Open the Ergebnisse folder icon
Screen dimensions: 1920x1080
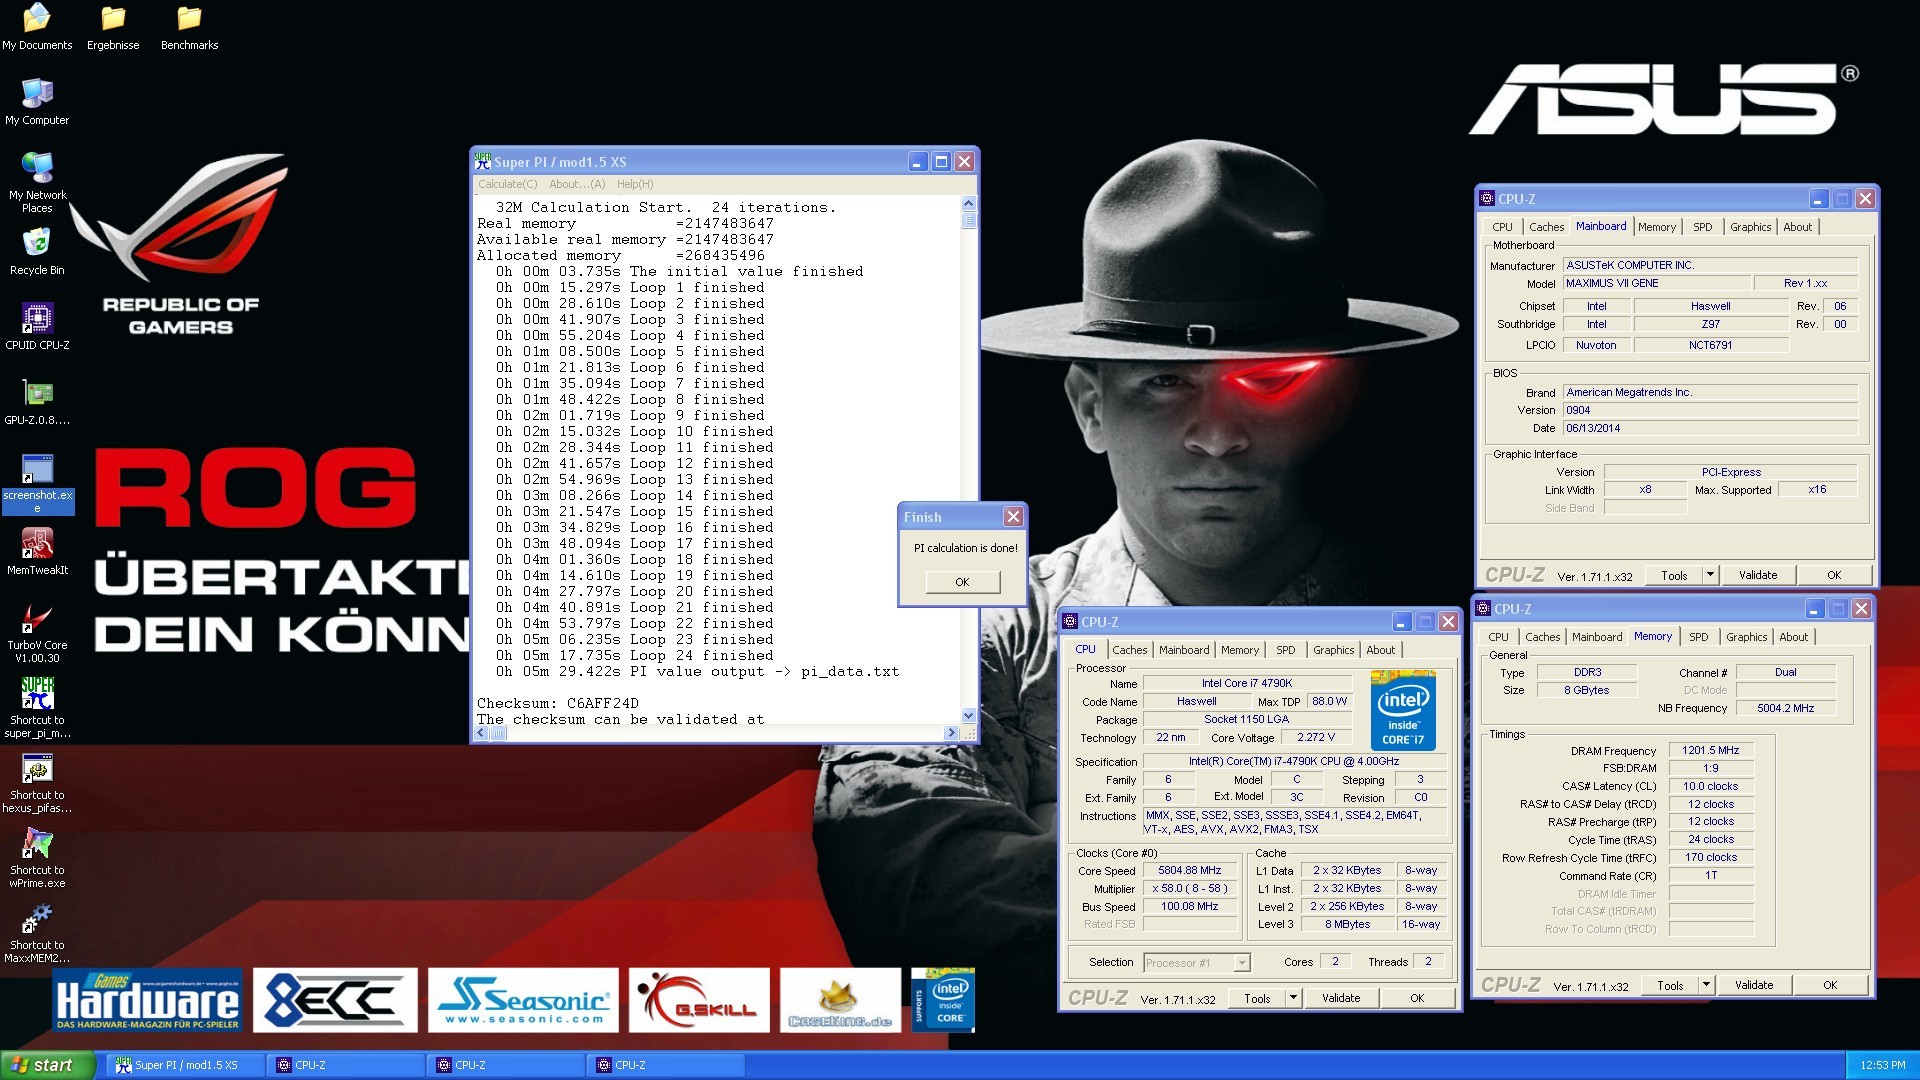[113, 27]
